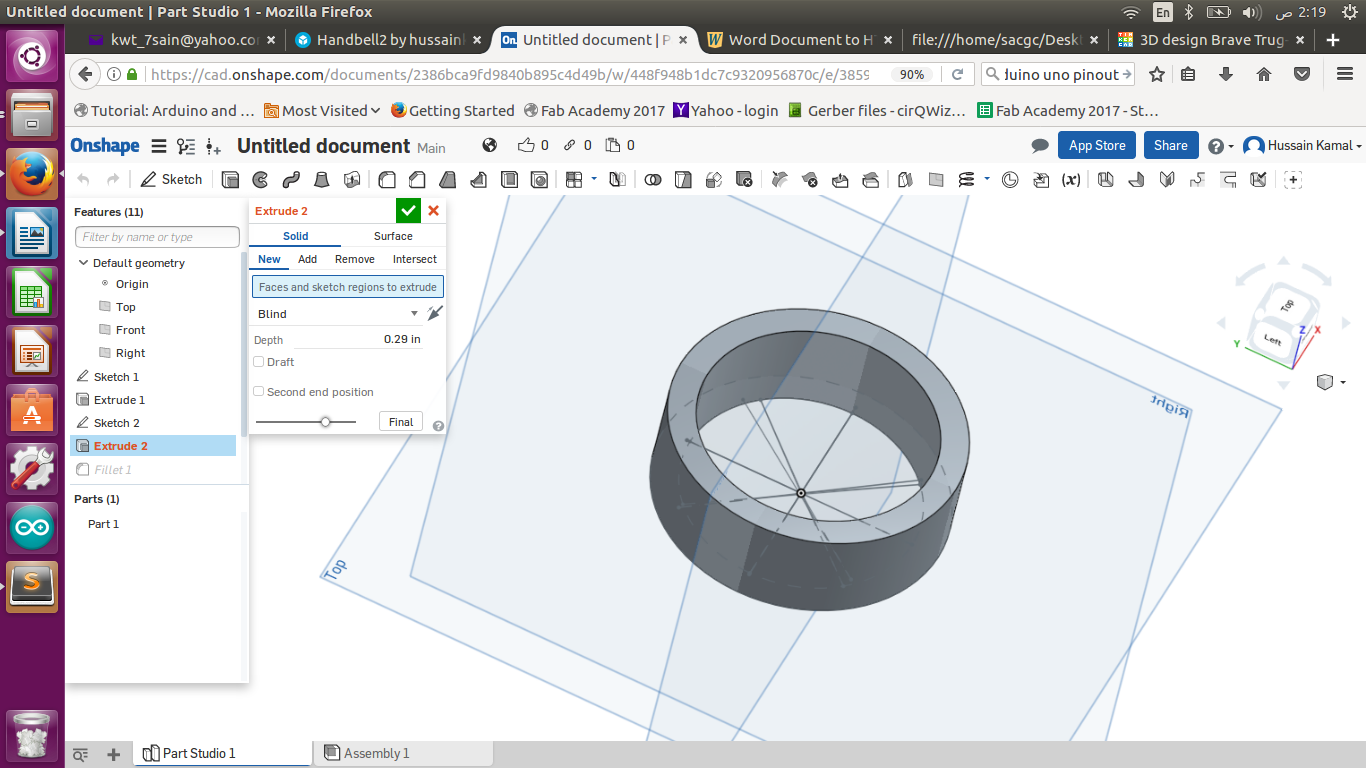Click the rollback slider handle
Screen dimensions: 1366x768
pos(326,422)
